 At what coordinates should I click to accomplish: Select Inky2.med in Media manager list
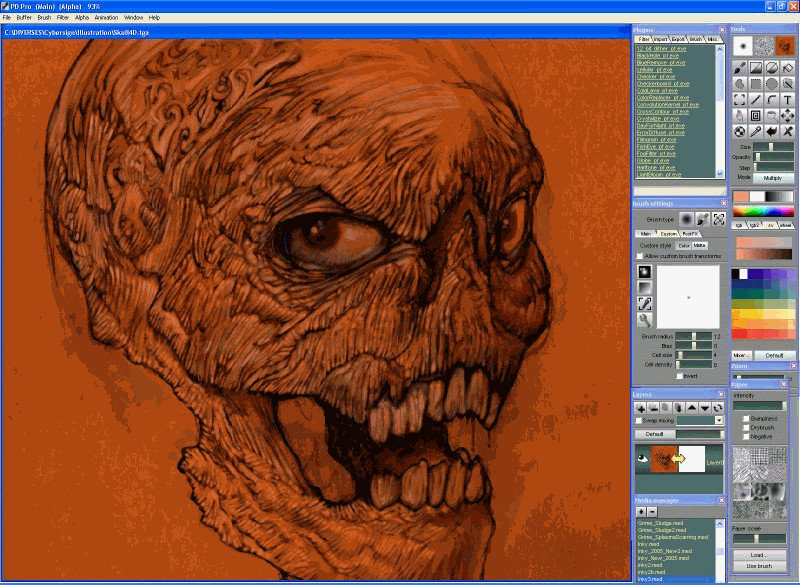click(649, 565)
